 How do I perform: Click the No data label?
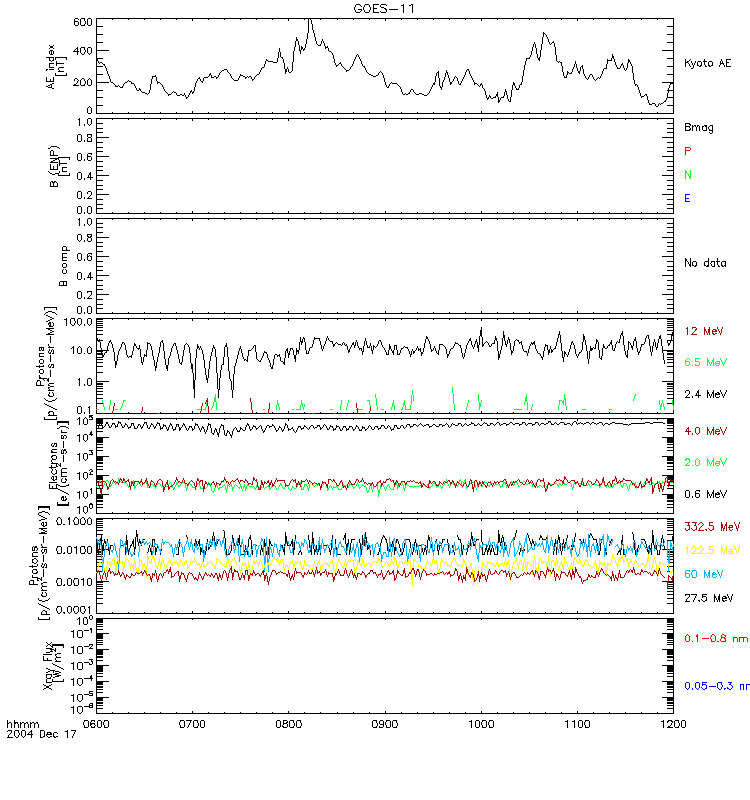tap(705, 263)
